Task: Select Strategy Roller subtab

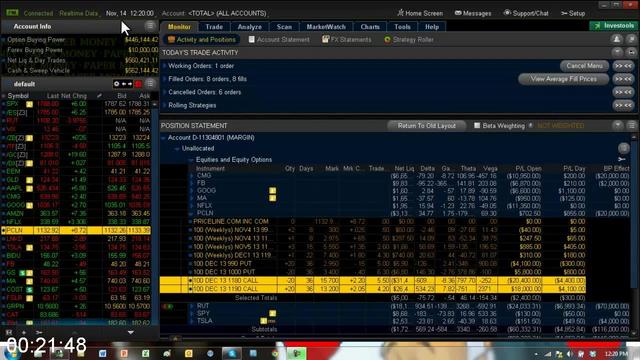Action: coord(409,40)
